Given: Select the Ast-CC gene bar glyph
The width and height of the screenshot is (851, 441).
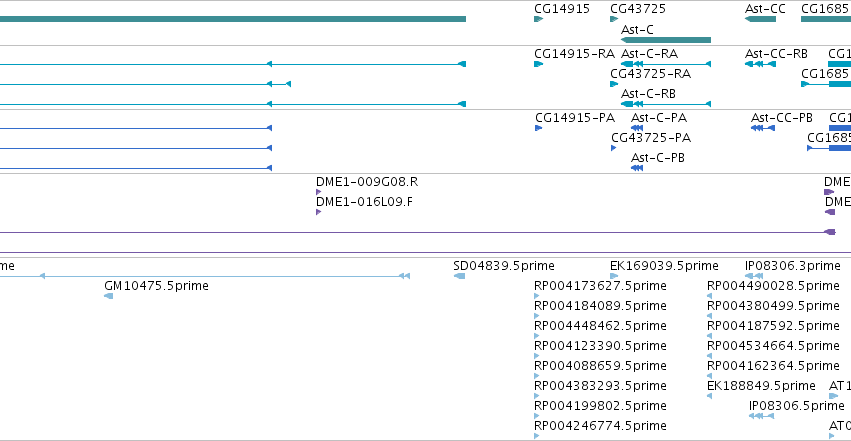Looking at the screenshot, I should [760, 19].
